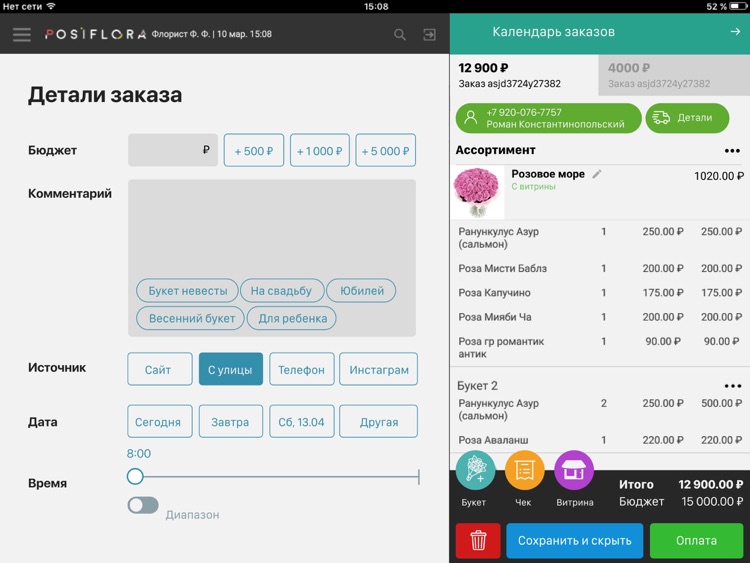Add +5 000 ₽ to budget
The width and height of the screenshot is (750, 563).
coord(386,151)
